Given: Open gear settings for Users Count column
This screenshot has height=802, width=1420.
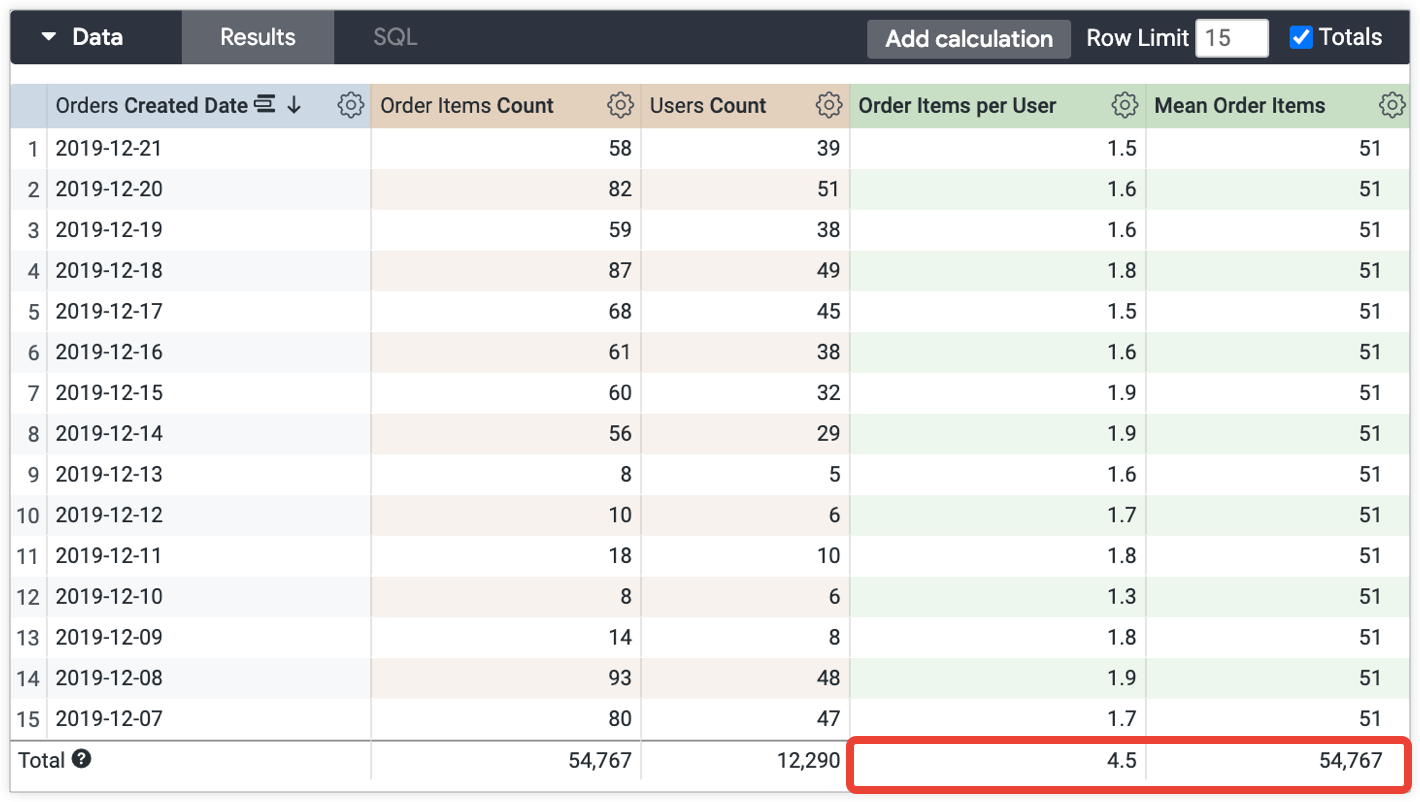Looking at the screenshot, I should point(828,105).
